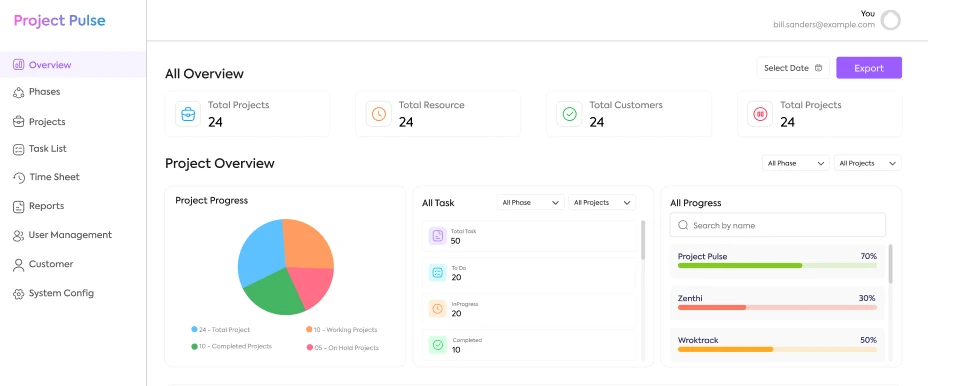
Task: Open the Select Date picker
Action: pos(793,68)
